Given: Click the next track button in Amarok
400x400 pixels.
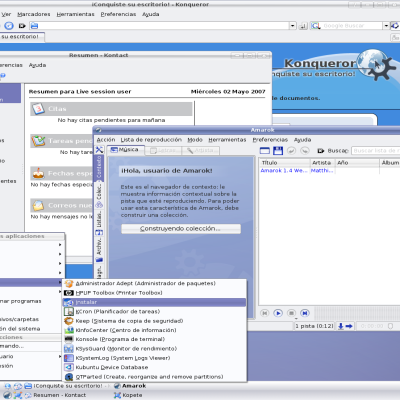Looking at the screenshot, I should click(304, 313).
